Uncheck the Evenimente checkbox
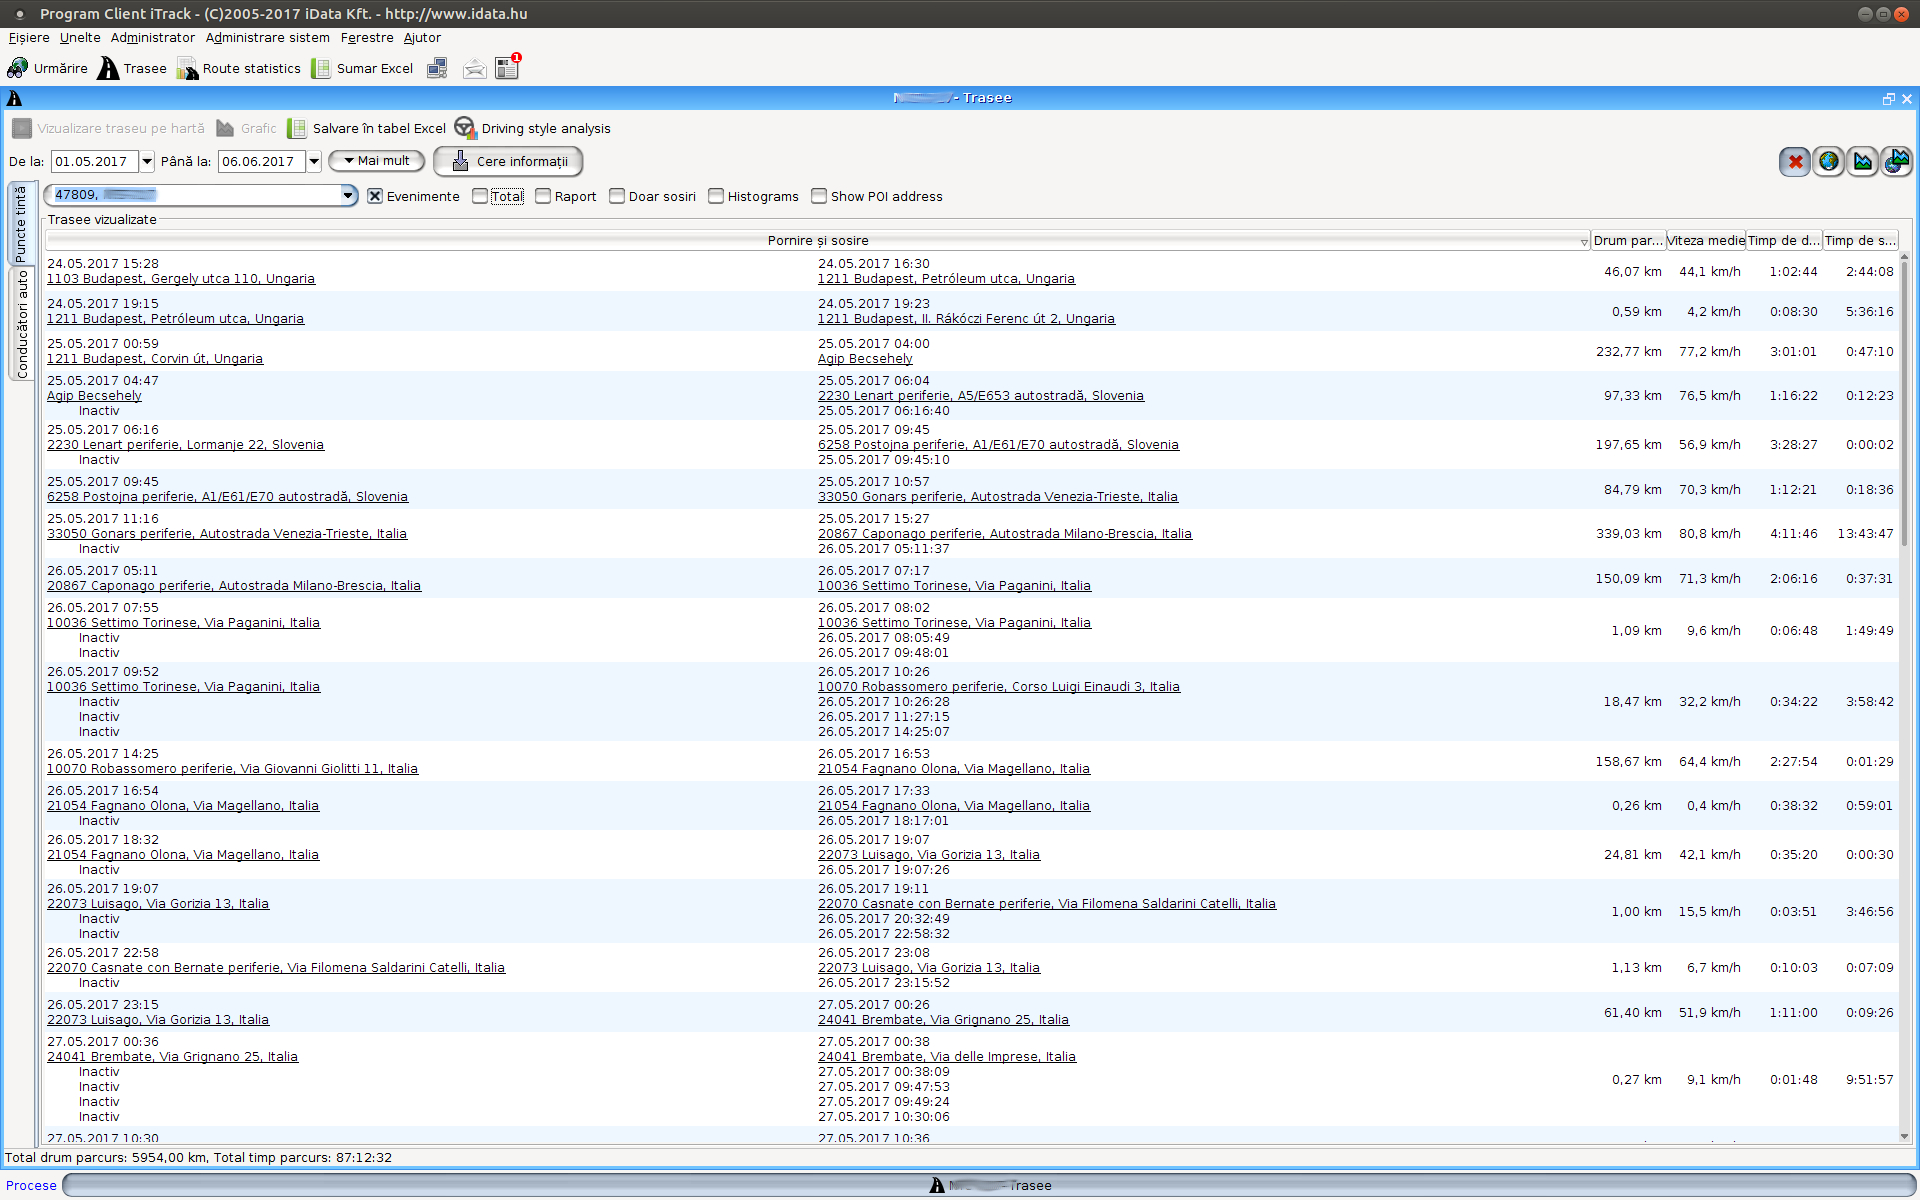This screenshot has width=1920, height=1200. (375, 196)
